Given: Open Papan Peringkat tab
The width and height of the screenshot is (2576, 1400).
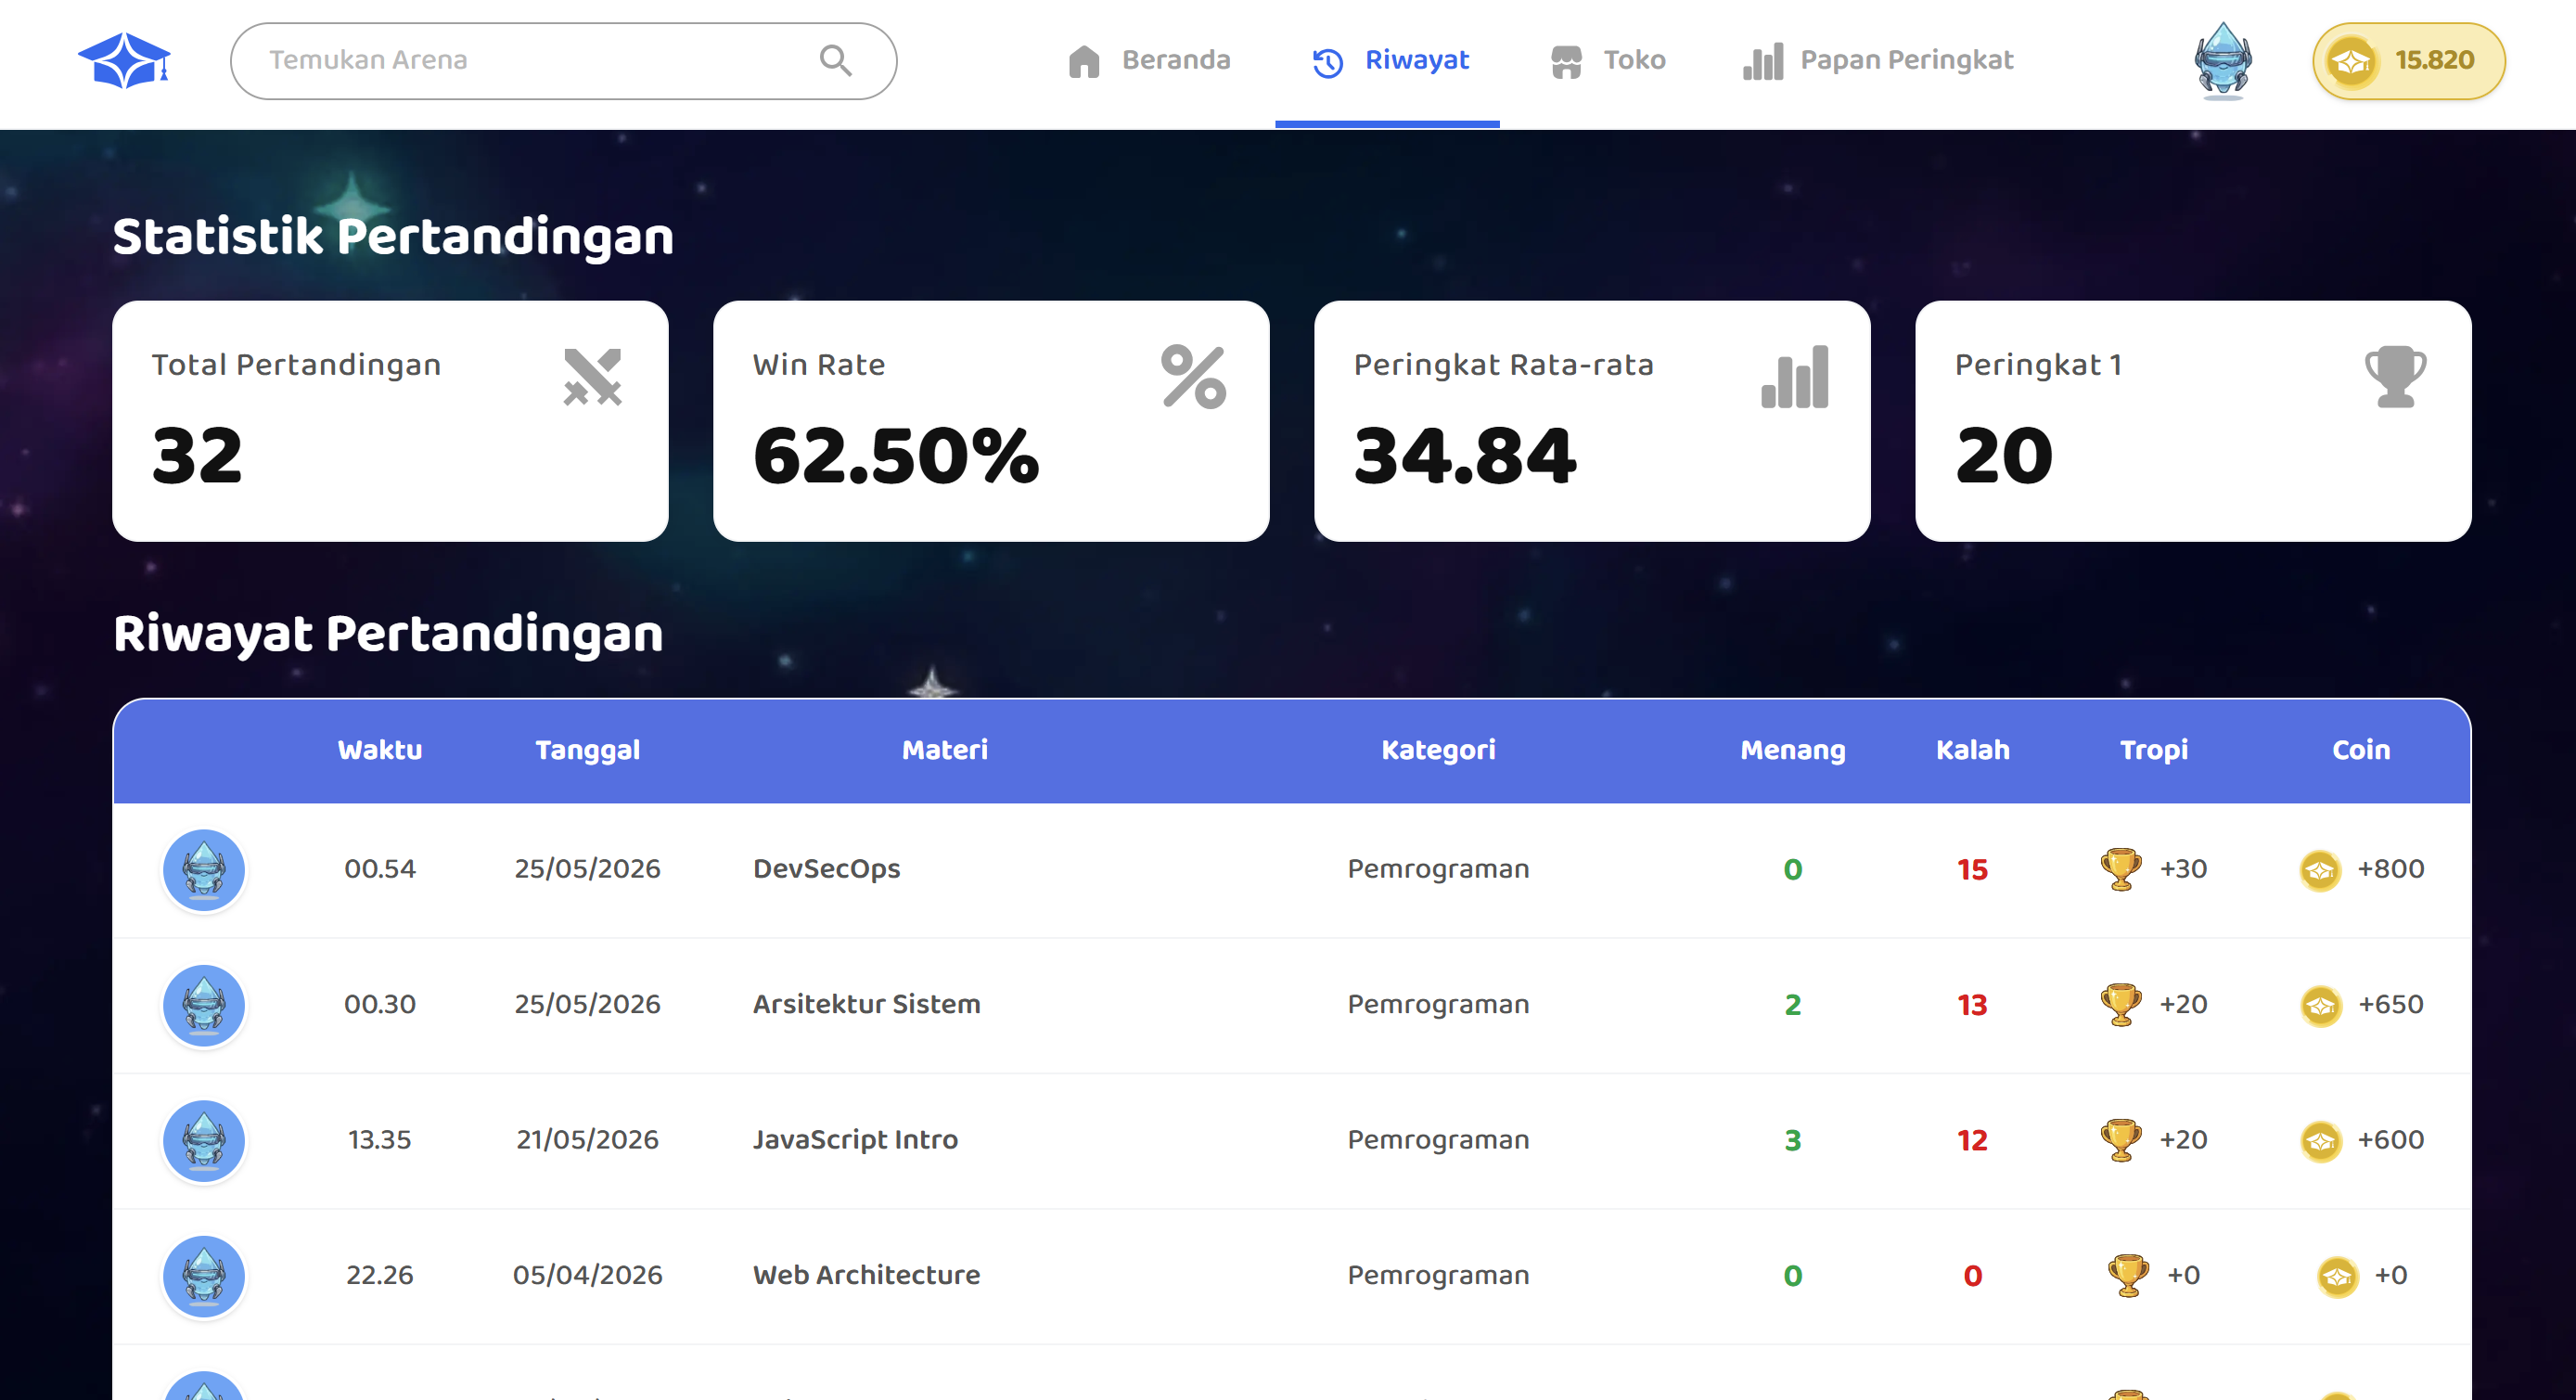Looking at the screenshot, I should 1878,61.
